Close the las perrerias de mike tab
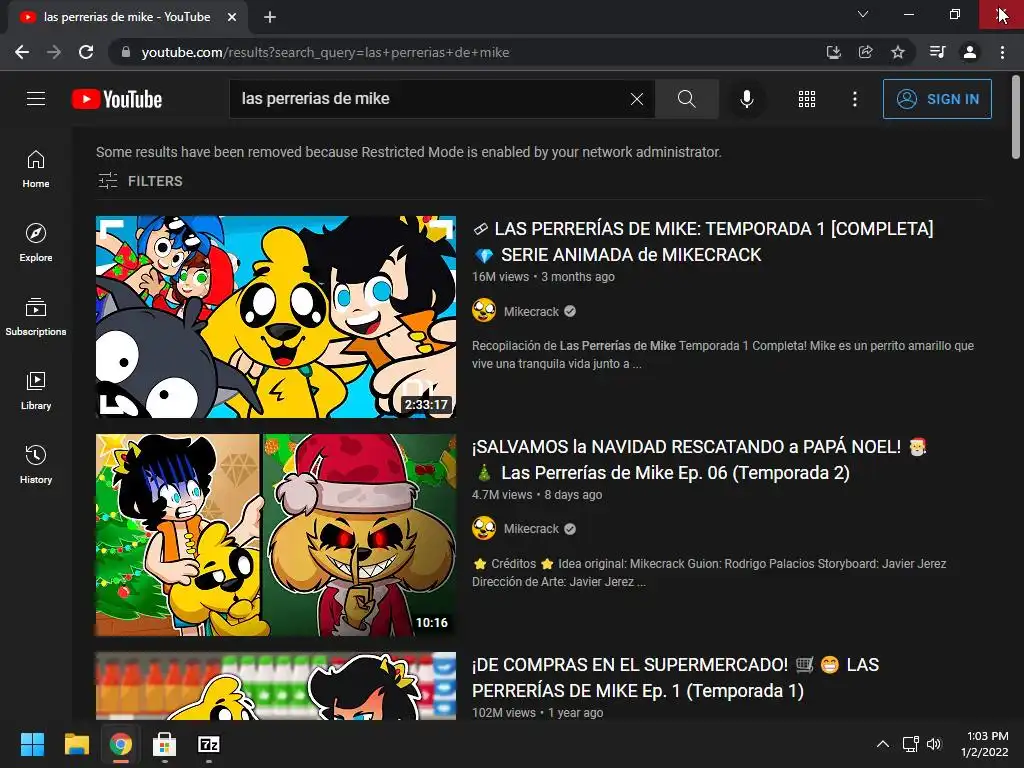 [x=232, y=17]
